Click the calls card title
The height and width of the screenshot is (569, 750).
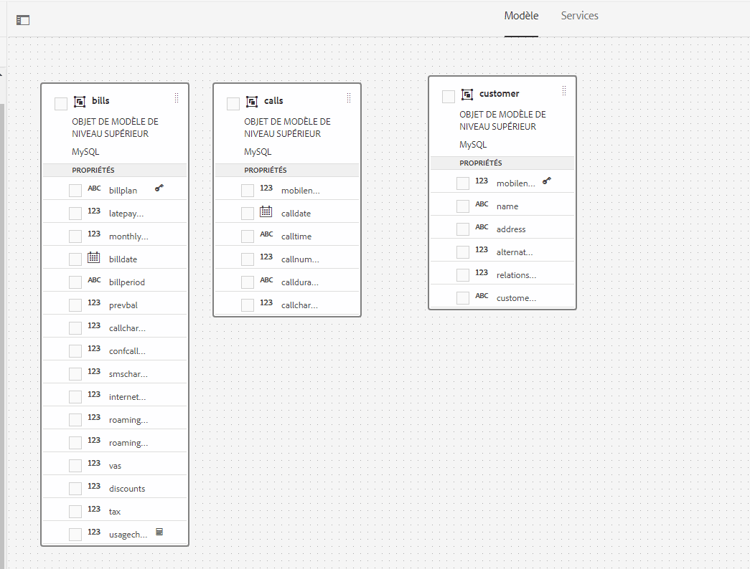[274, 101]
